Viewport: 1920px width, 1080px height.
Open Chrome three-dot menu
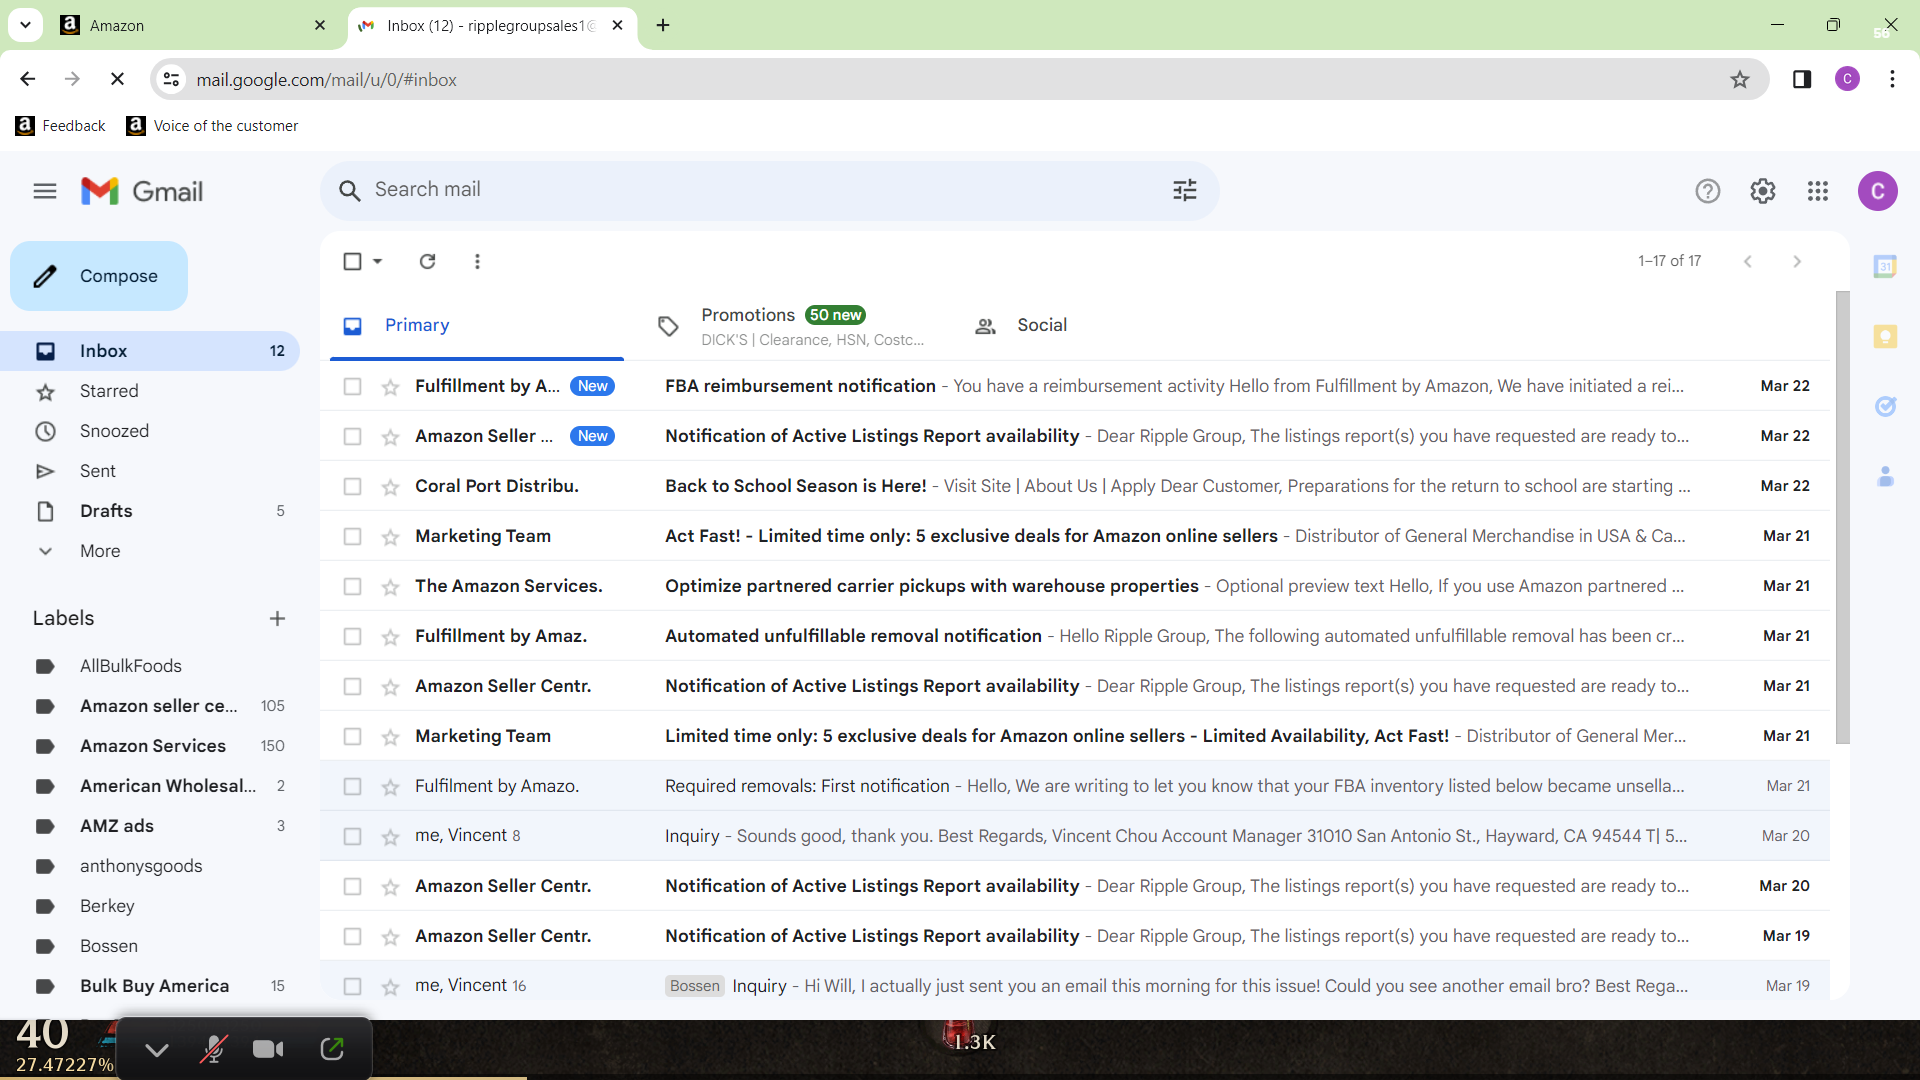pos(1892,79)
